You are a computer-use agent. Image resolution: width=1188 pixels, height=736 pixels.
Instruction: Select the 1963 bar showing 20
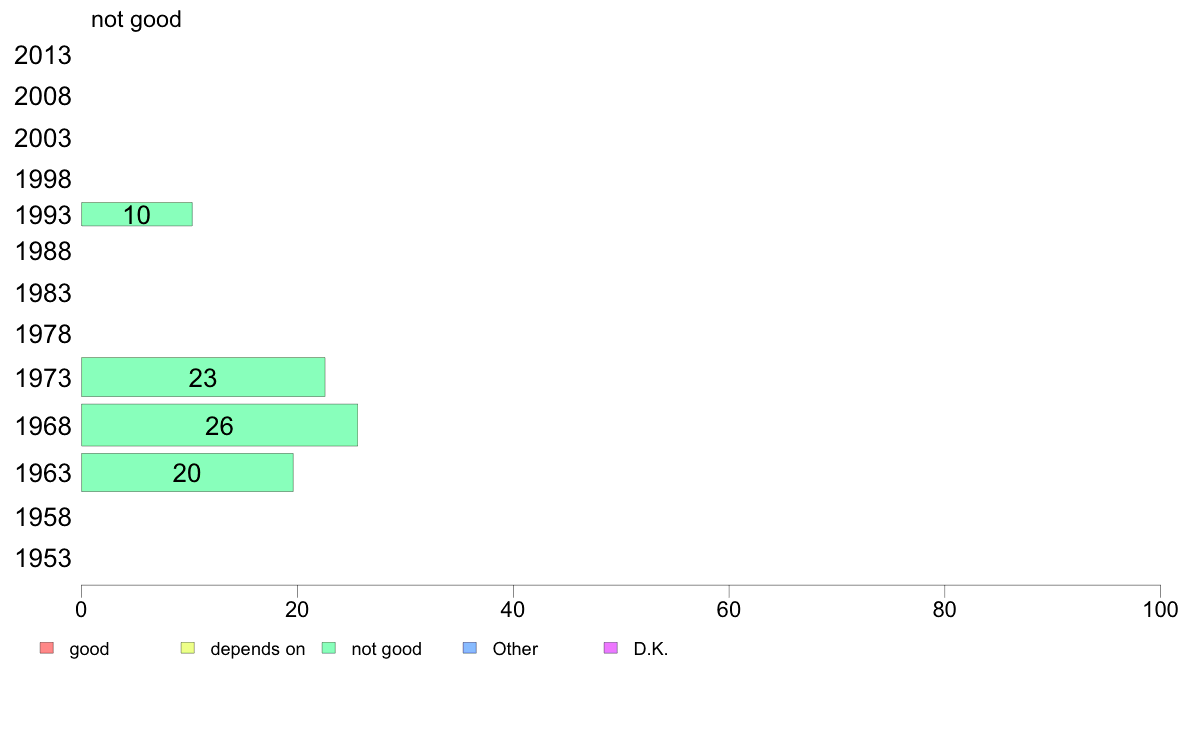pyautogui.click(x=187, y=473)
